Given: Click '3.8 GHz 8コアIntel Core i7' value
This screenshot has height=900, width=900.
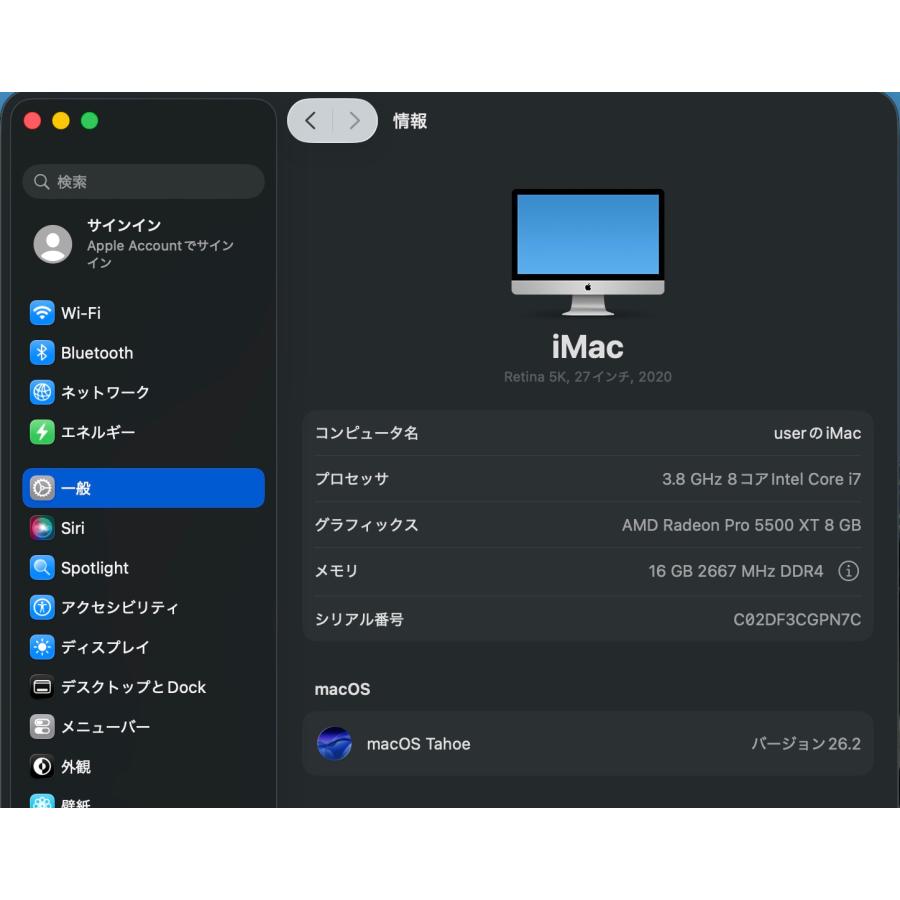Looking at the screenshot, I should coord(761,479).
